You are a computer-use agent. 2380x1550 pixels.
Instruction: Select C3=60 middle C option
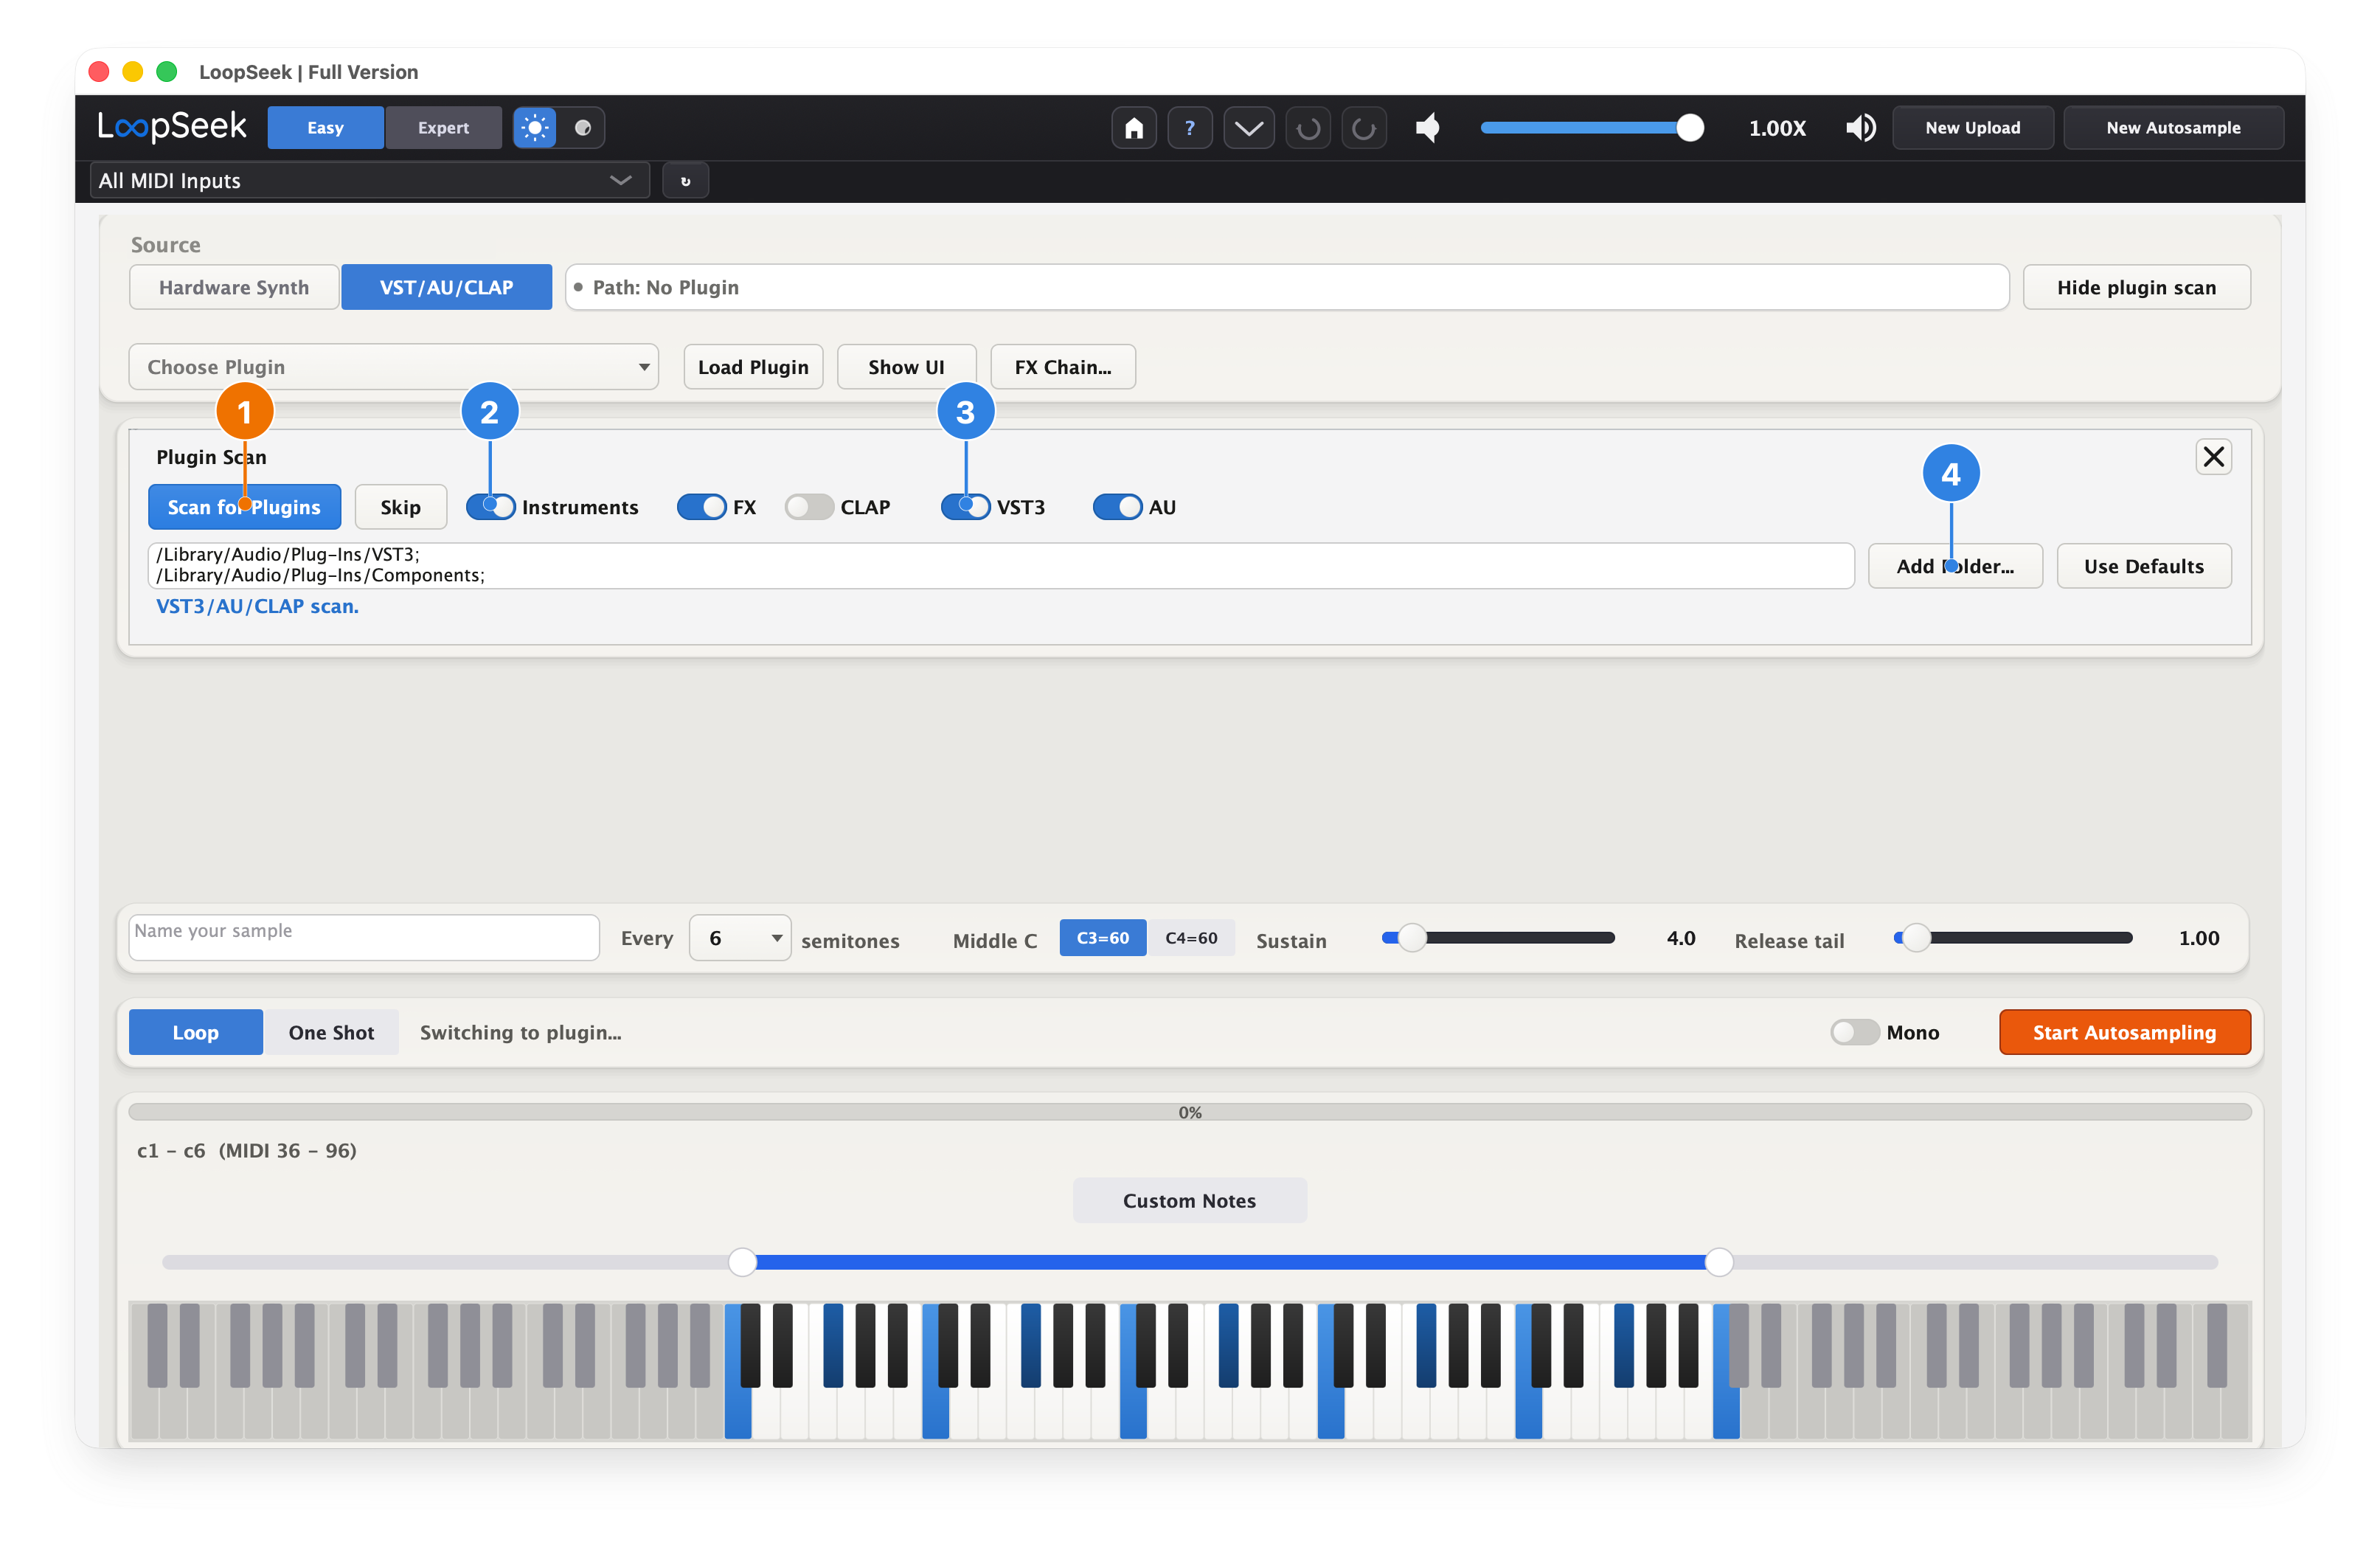coord(1103,938)
